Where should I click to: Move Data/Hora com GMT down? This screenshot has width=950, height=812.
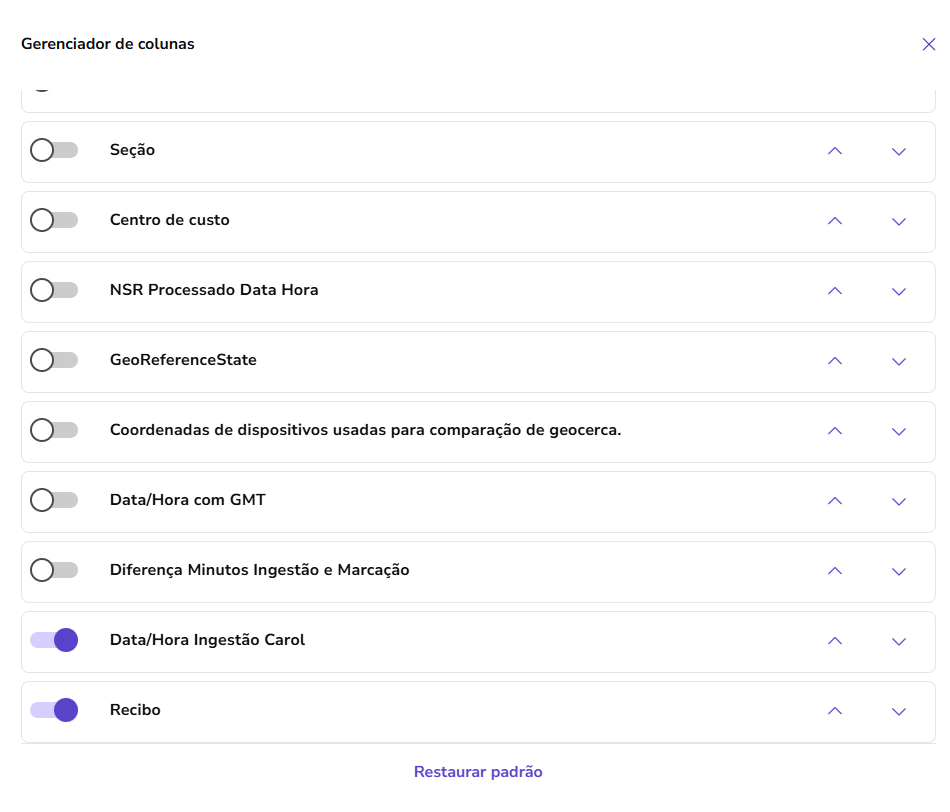(898, 502)
